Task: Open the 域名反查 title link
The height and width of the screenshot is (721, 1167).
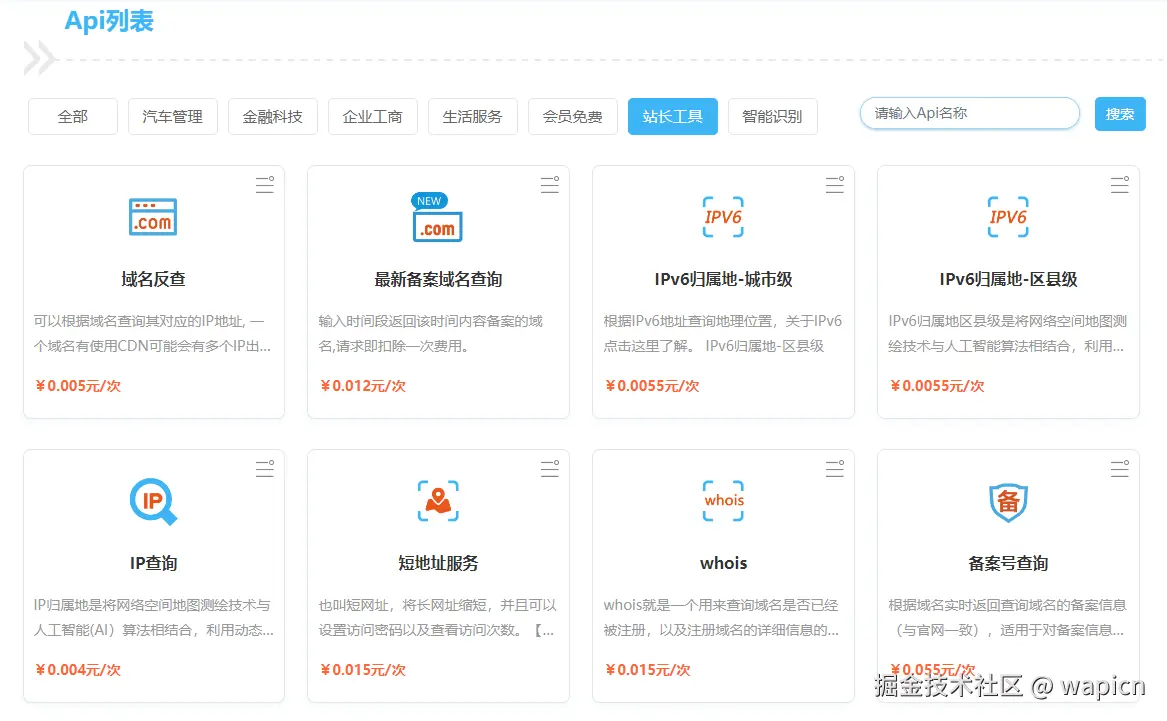Action: (153, 280)
